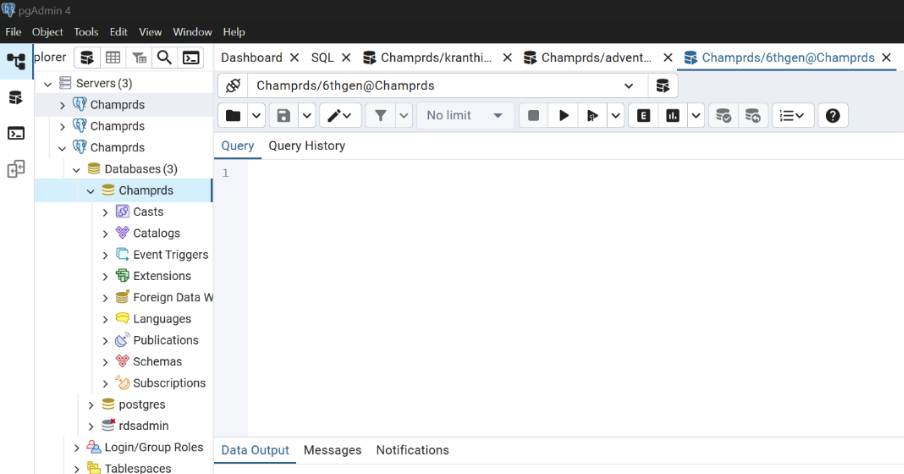
Task: Switch to the SQL tab
Action: (322, 58)
